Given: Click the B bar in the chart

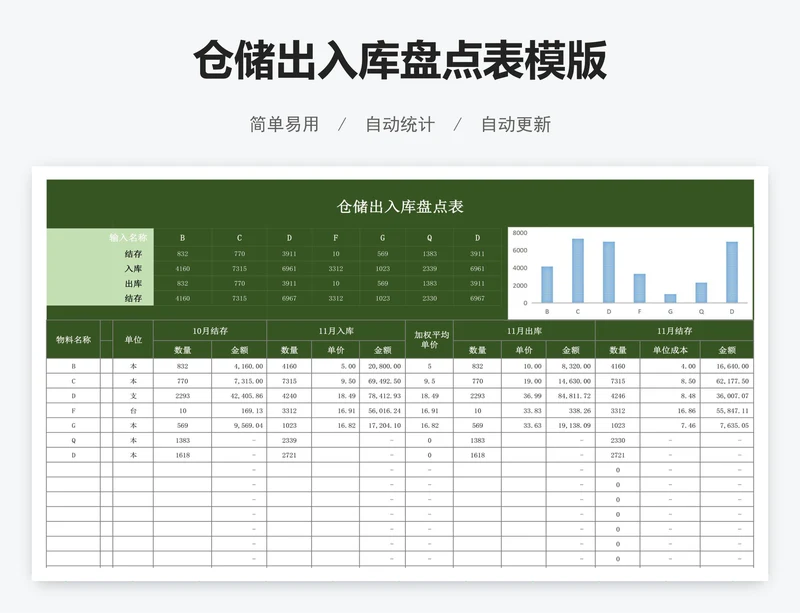Looking at the screenshot, I should tap(547, 284).
